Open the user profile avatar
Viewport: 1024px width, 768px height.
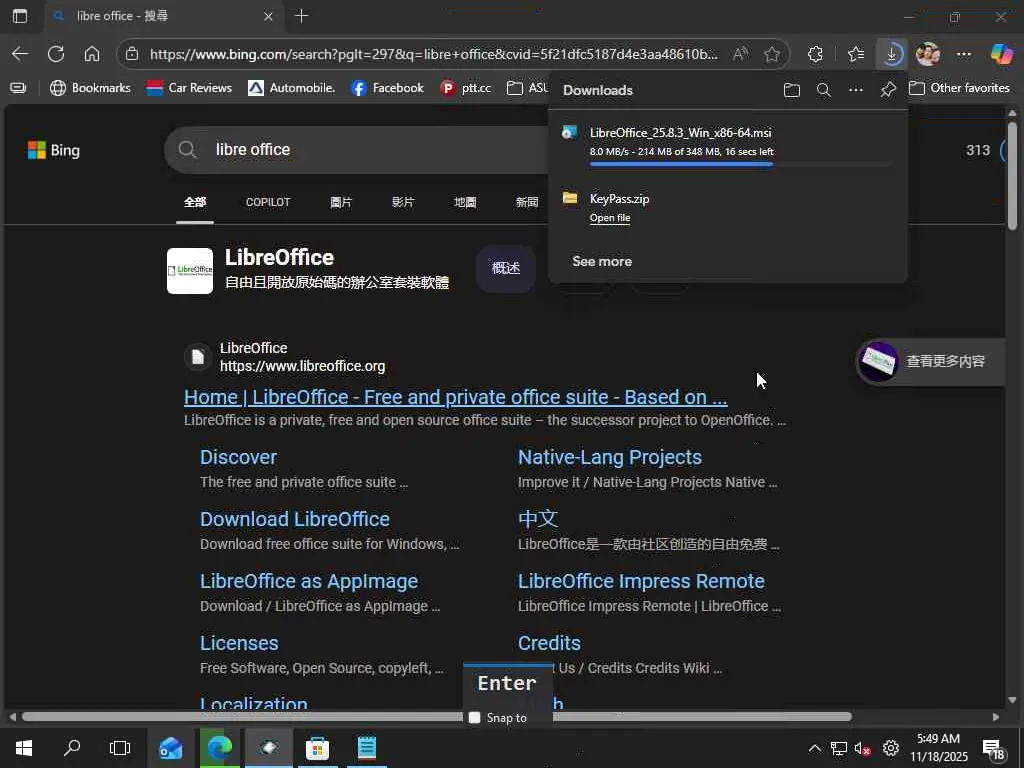click(928, 54)
